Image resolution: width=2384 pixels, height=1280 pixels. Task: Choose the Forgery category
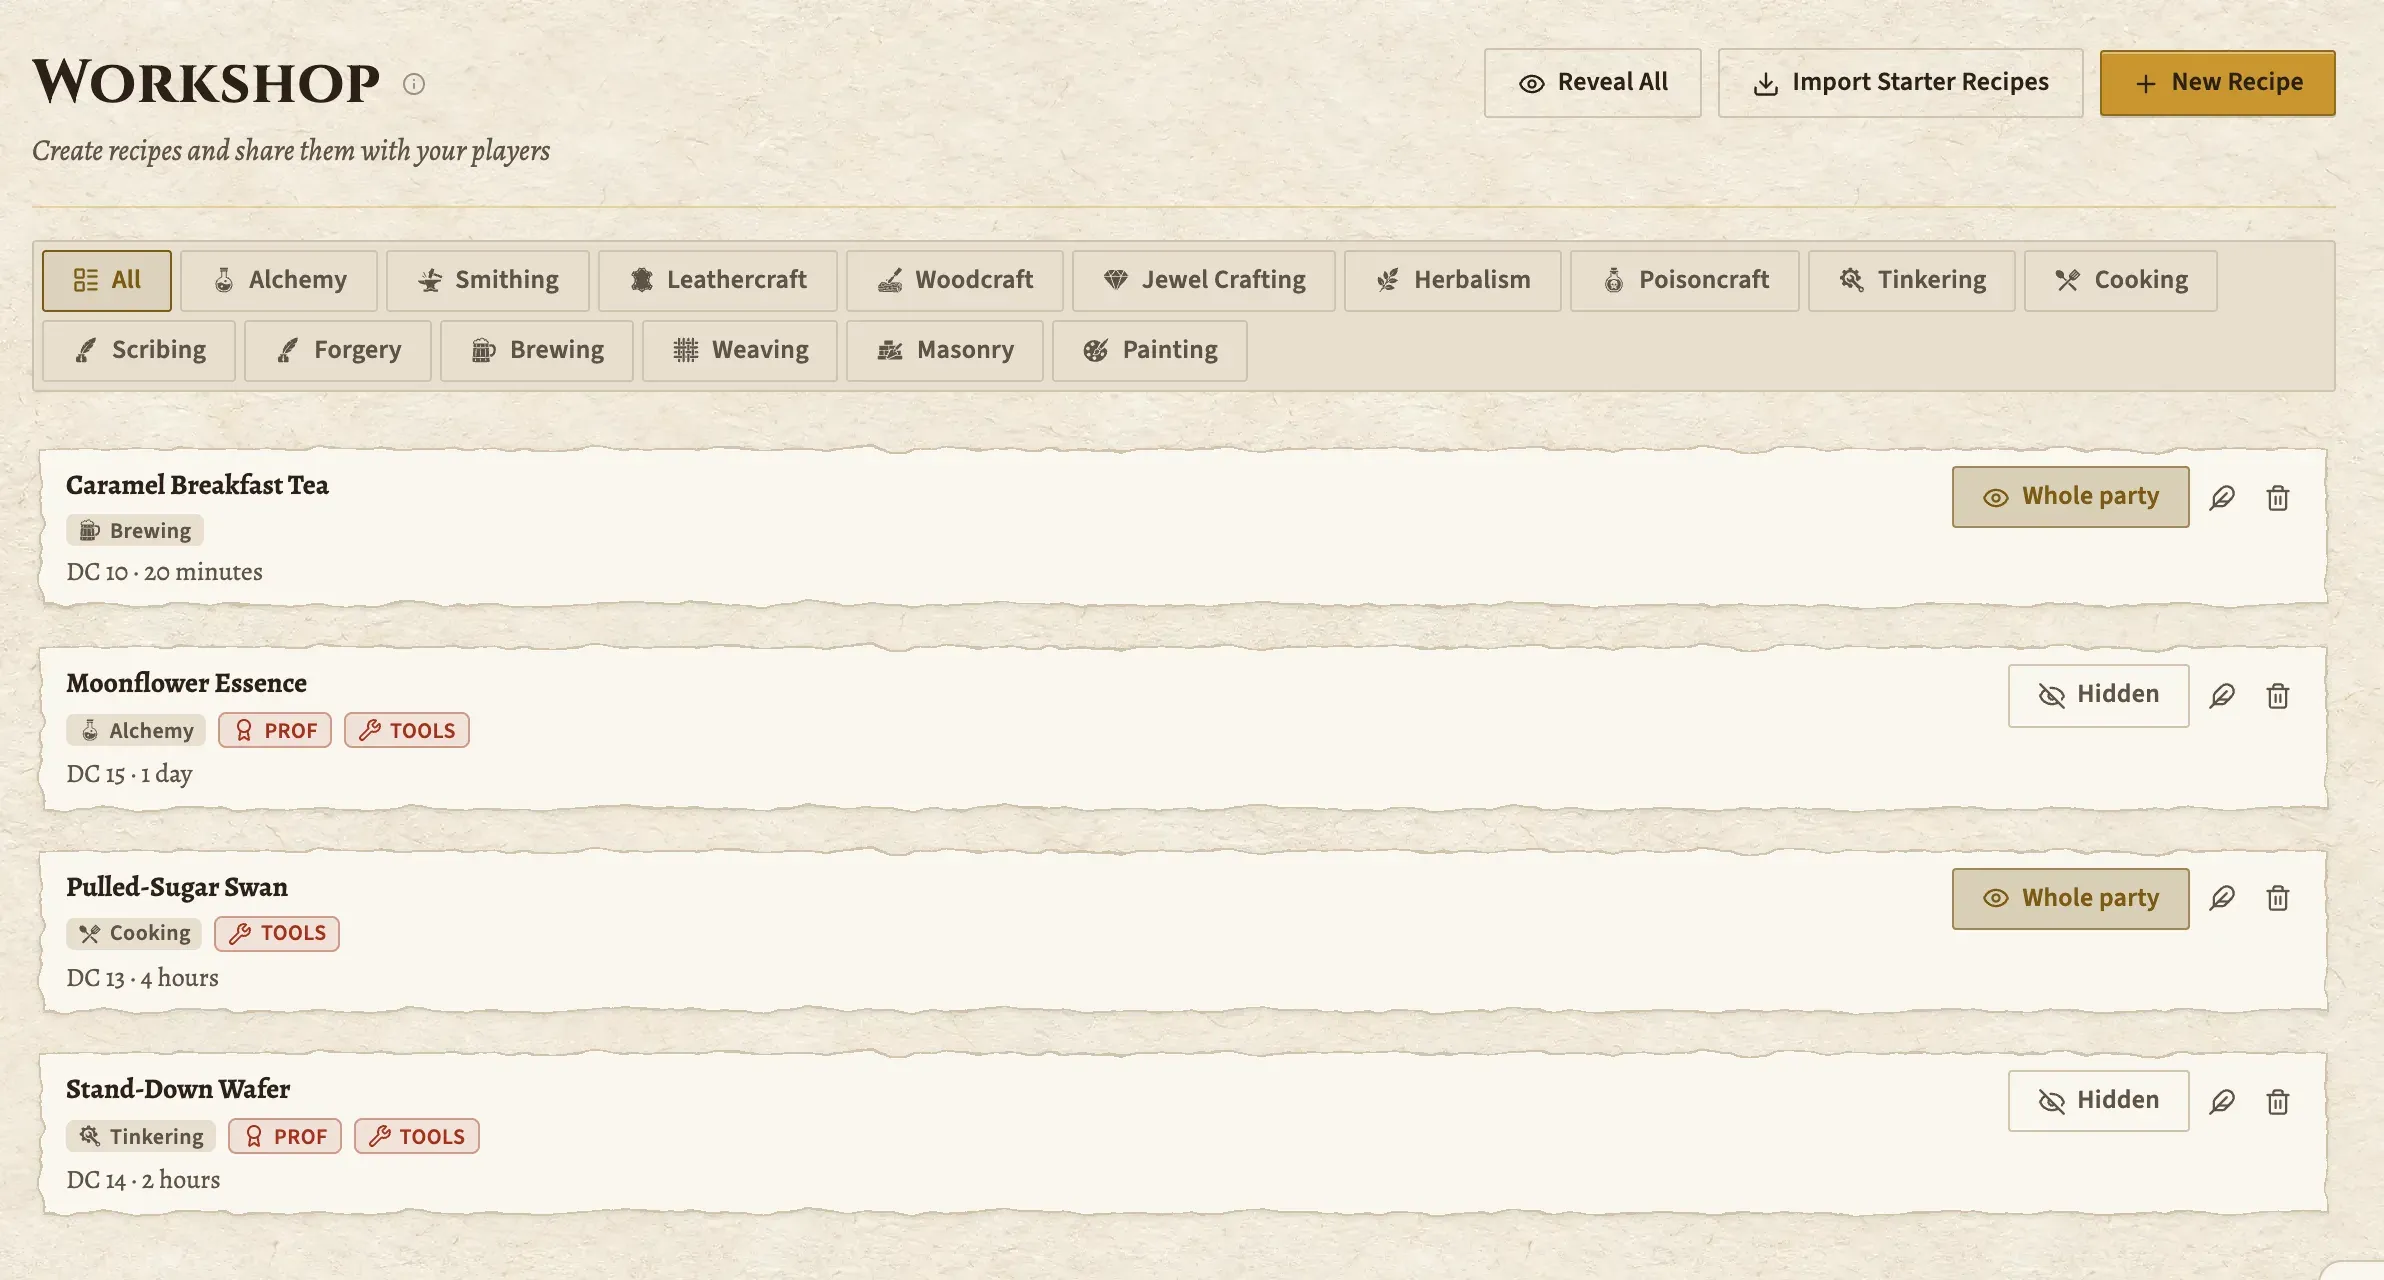(x=338, y=350)
